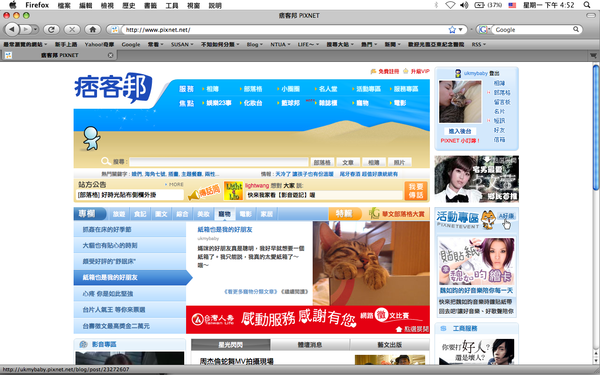Select the 寵物 column tab
600x375 pixels.
pos(224,214)
